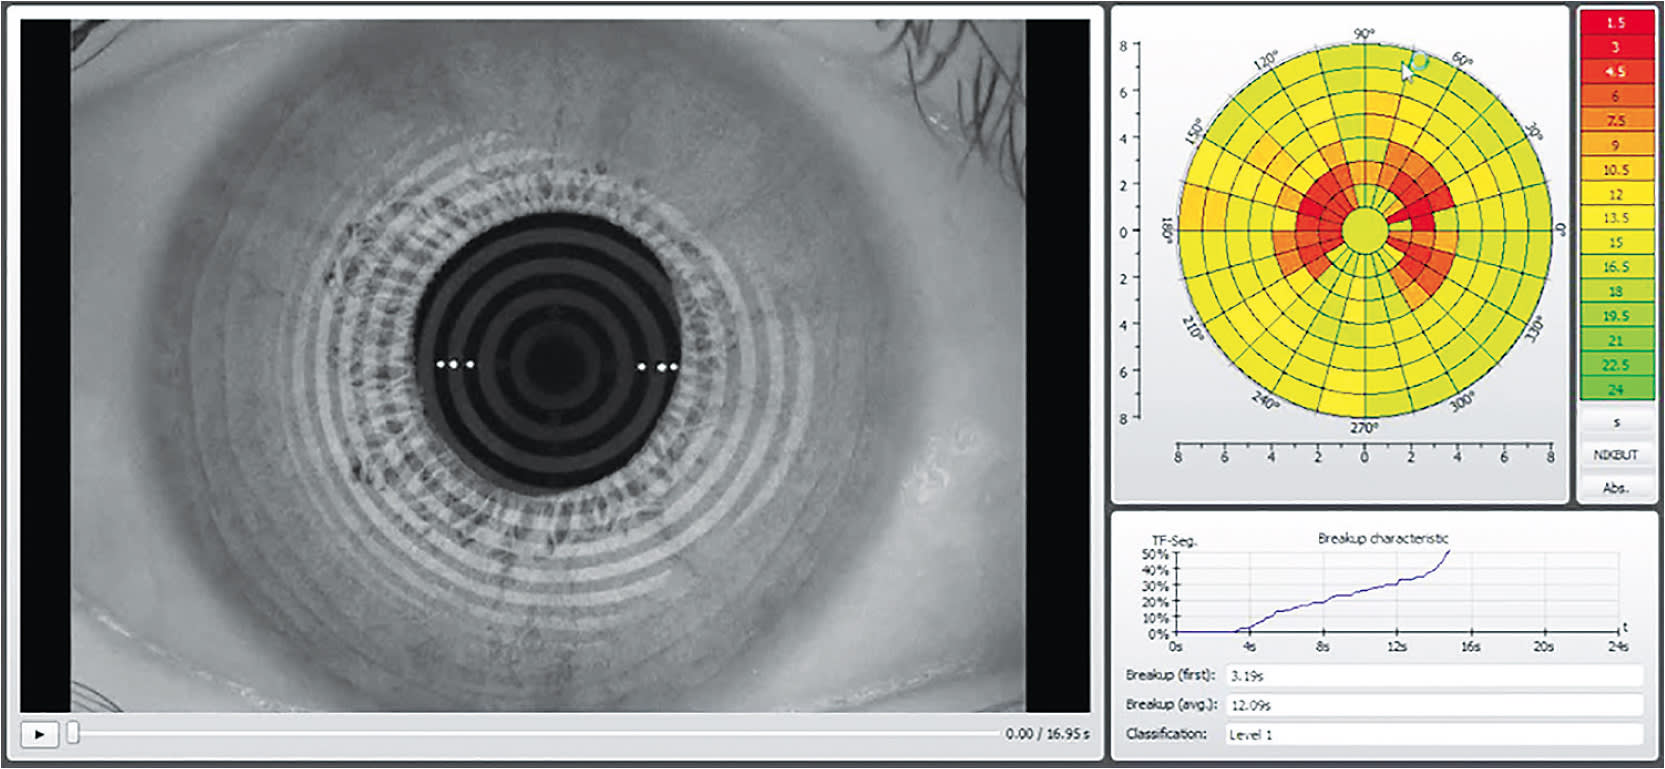Select the 18 legend color swatch
This screenshot has width=1665, height=769.
(1616, 292)
